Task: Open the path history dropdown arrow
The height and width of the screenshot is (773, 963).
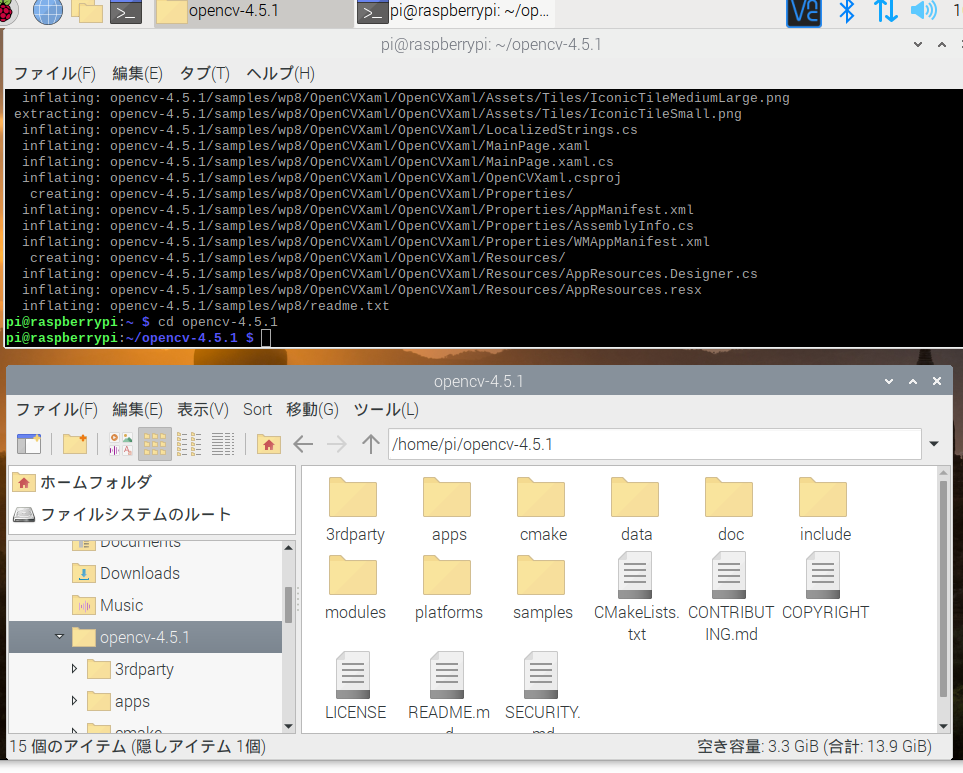Action: click(x=934, y=444)
